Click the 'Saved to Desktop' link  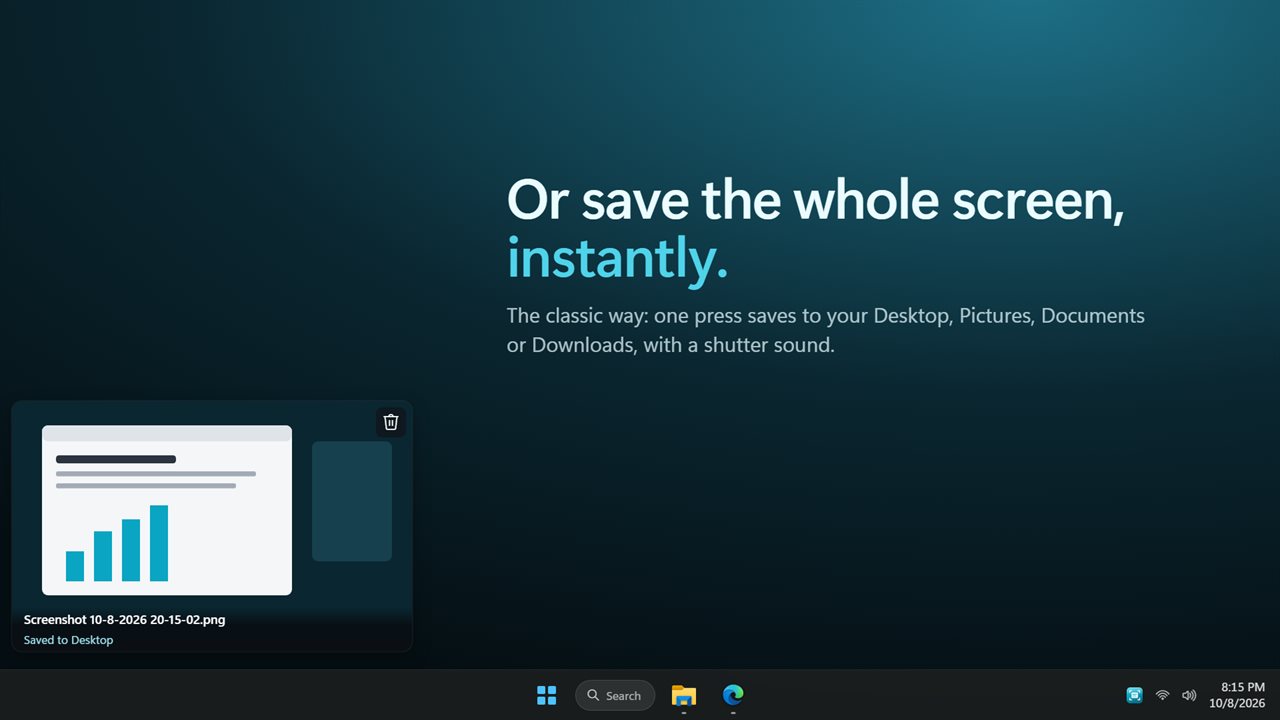pyautogui.click(x=68, y=640)
